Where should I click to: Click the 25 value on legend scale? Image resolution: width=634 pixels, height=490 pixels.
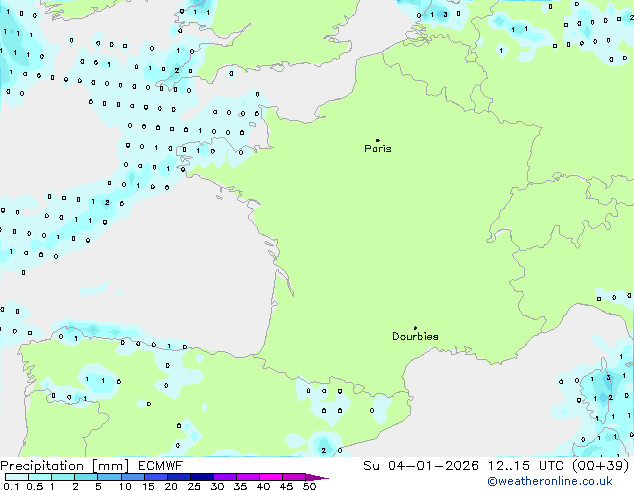coord(193,487)
